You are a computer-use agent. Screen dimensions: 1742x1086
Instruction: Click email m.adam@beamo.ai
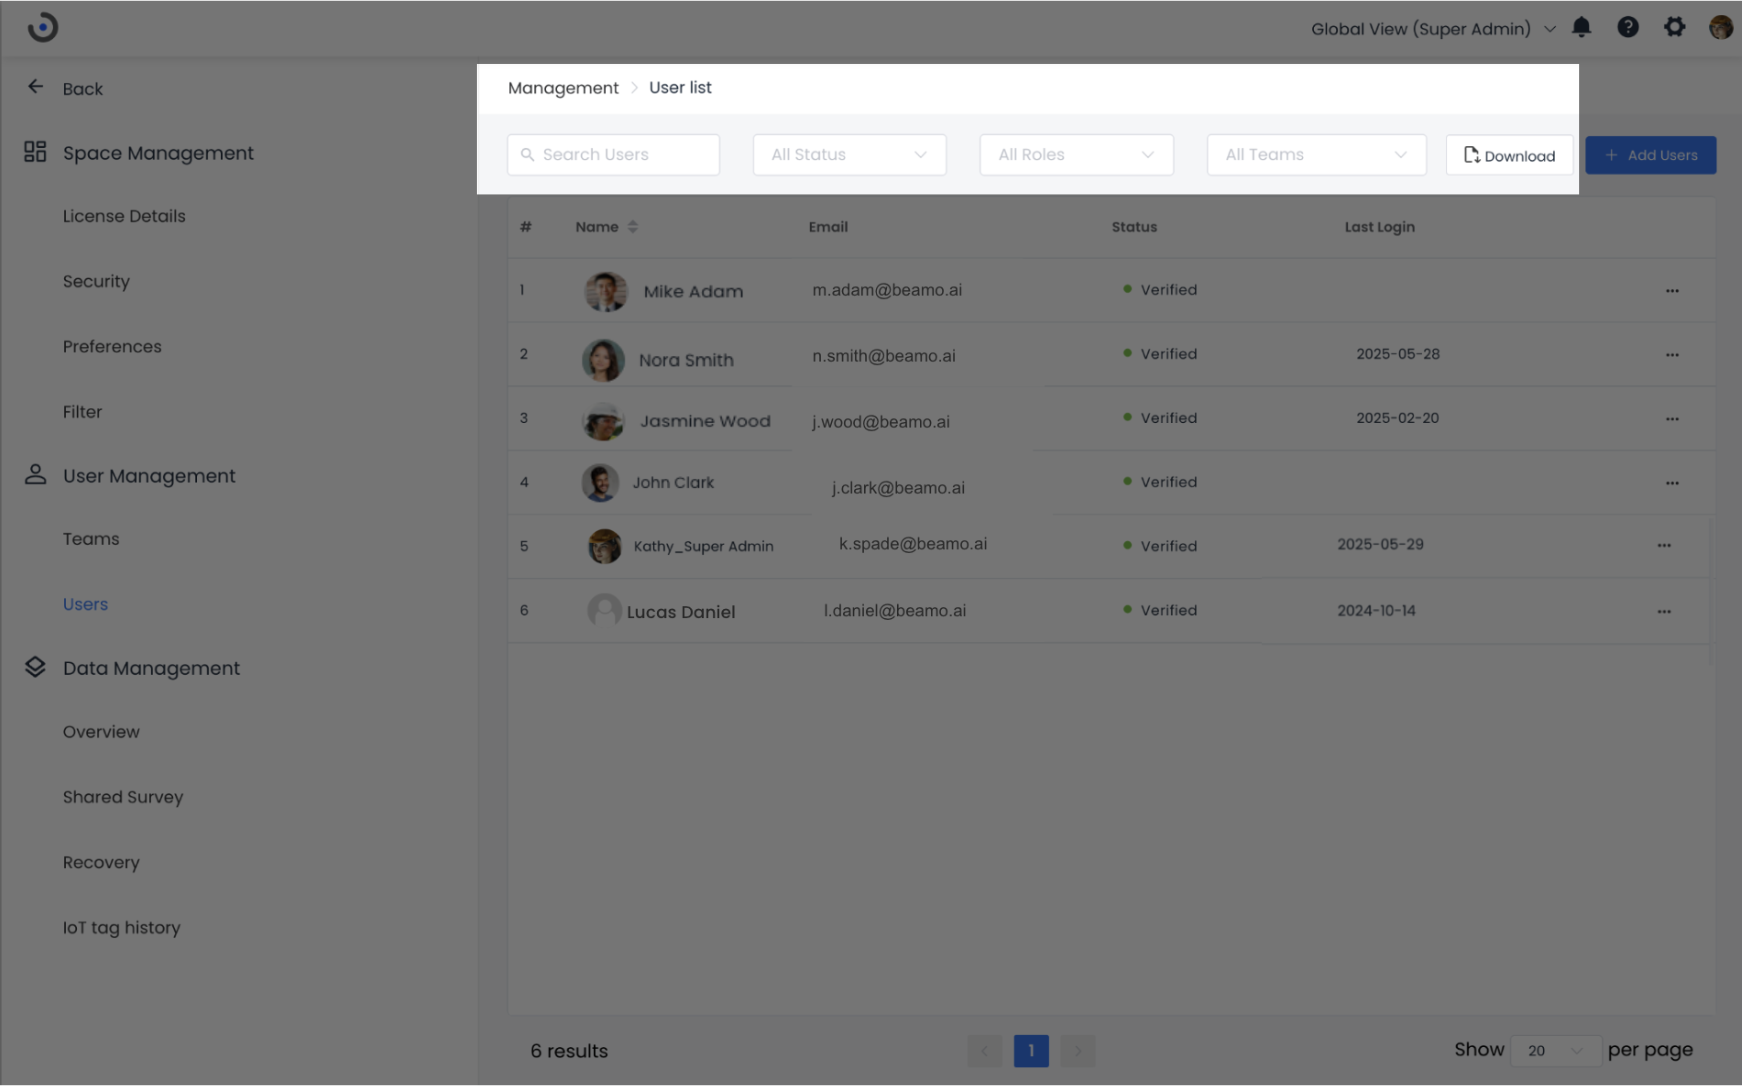(x=887, y=290)
